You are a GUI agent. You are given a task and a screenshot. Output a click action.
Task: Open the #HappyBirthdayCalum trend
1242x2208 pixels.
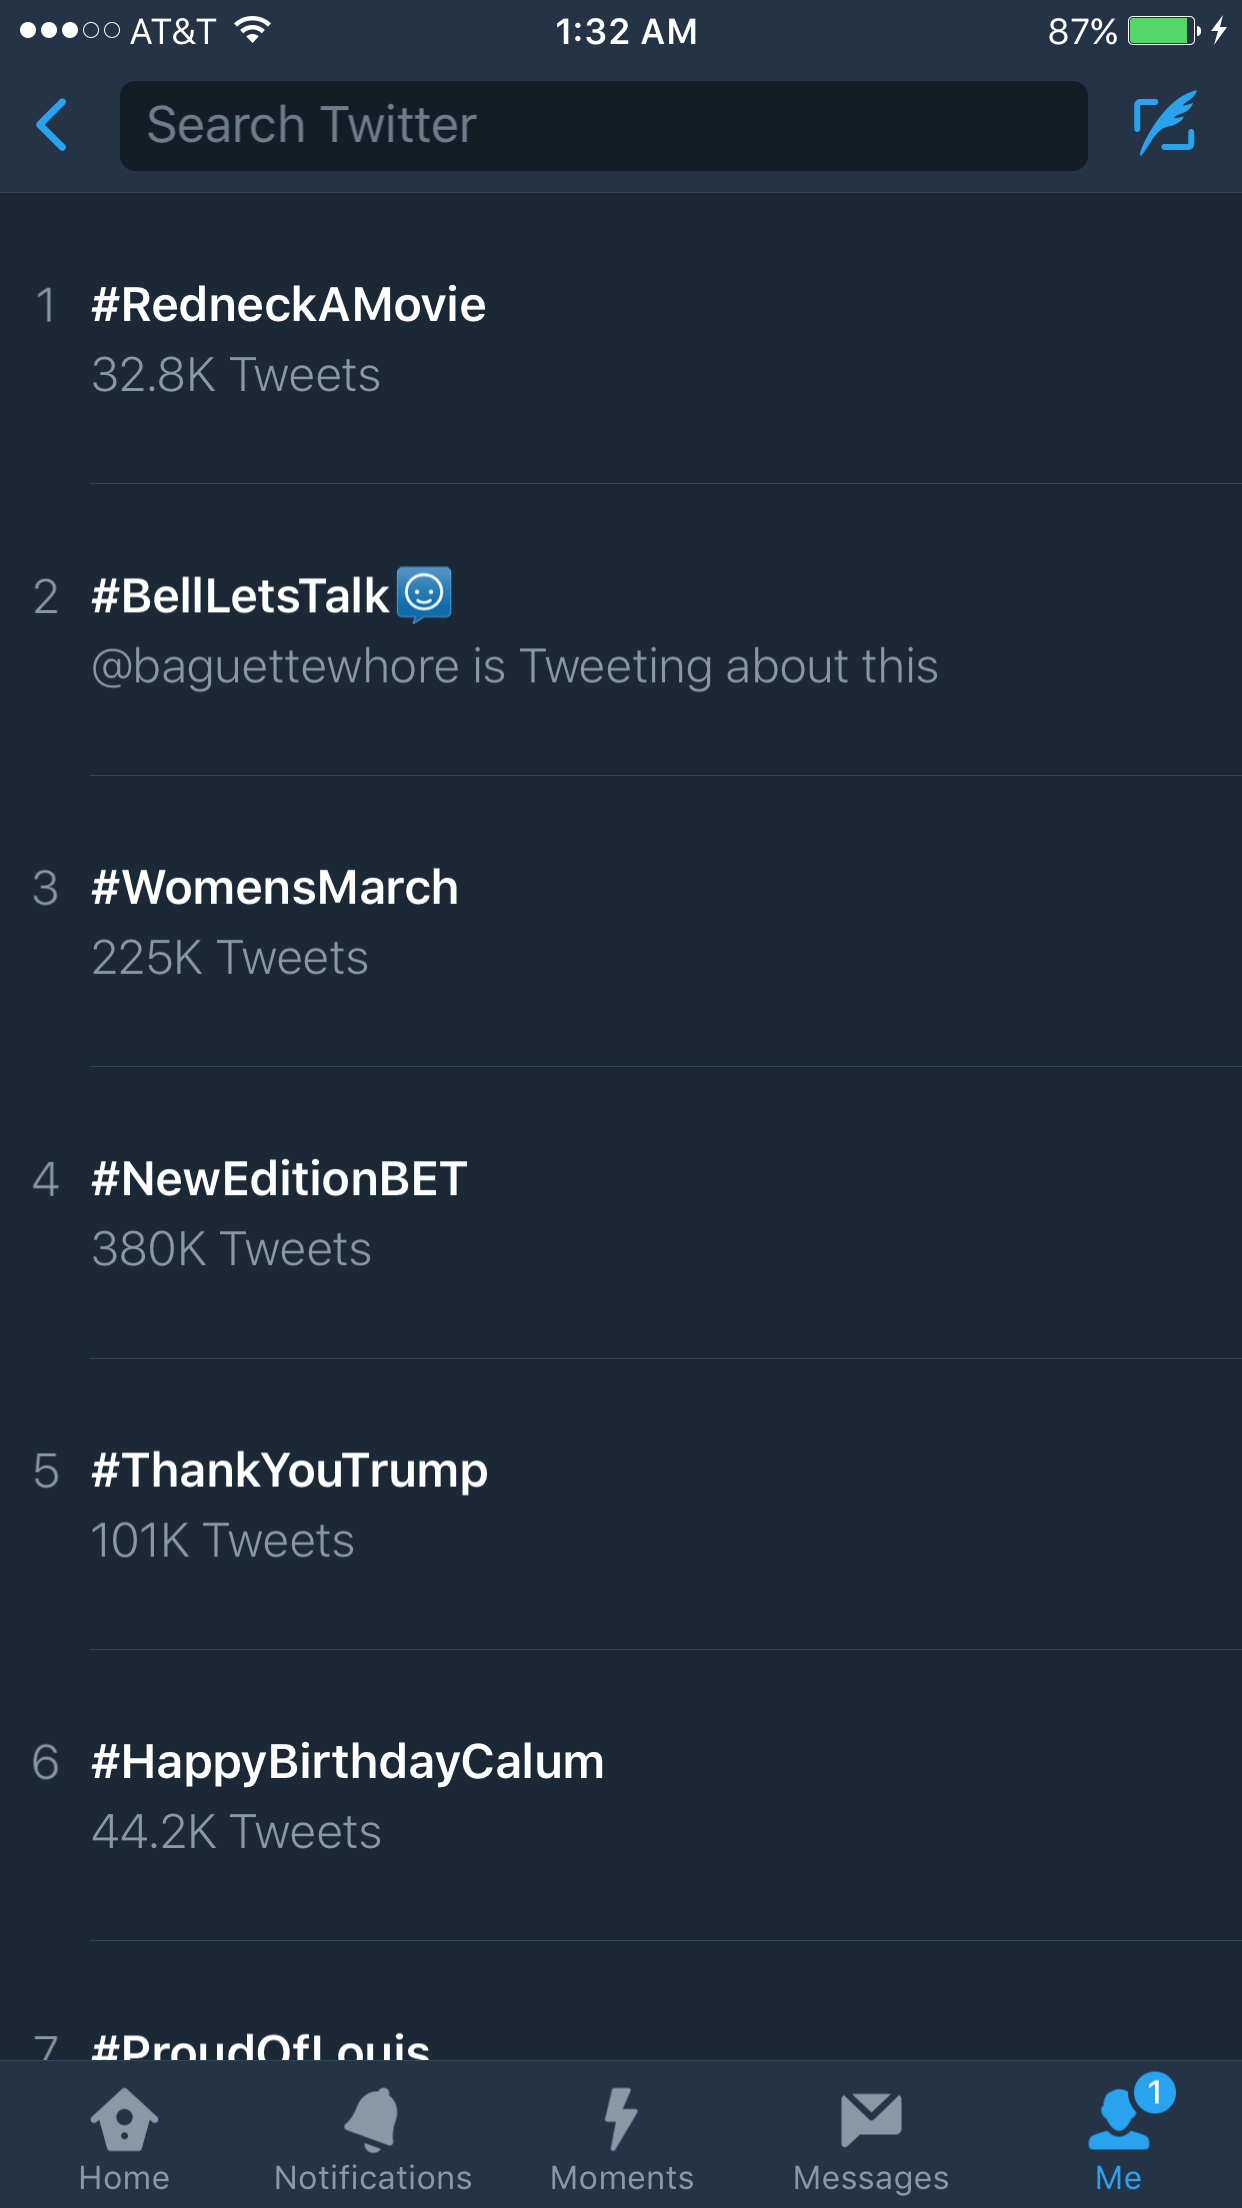point(348,1762)
